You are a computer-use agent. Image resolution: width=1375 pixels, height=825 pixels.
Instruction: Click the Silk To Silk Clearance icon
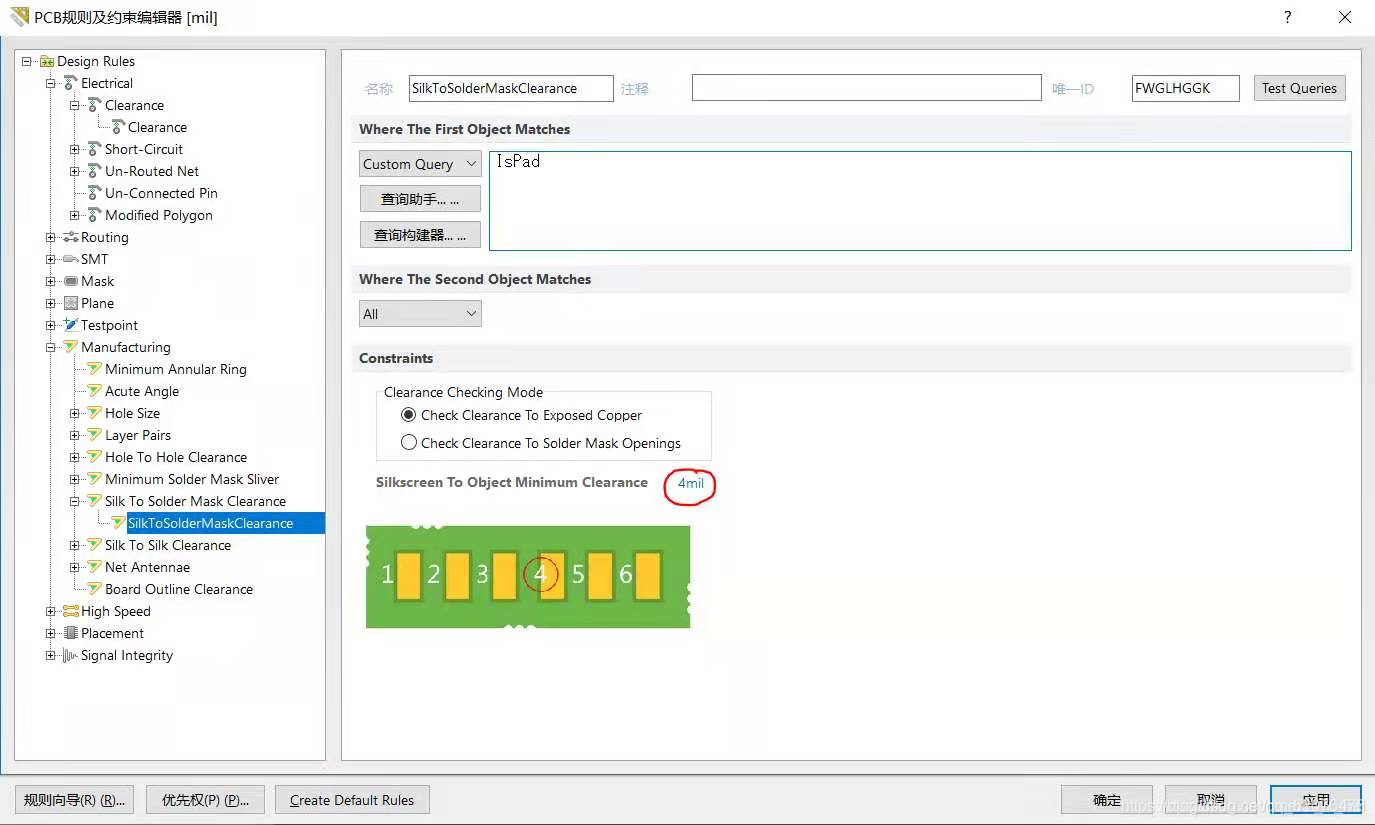95,545
